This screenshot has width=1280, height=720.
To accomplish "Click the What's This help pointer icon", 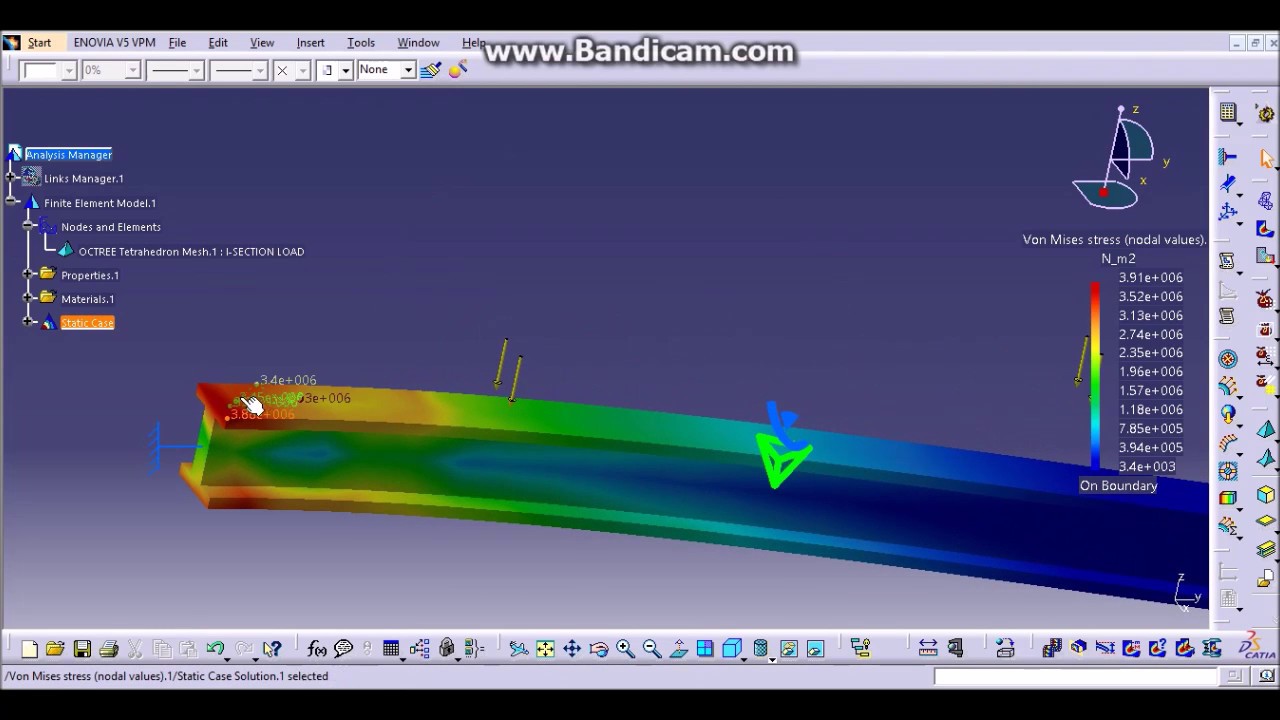I will (x=272, y=649).
